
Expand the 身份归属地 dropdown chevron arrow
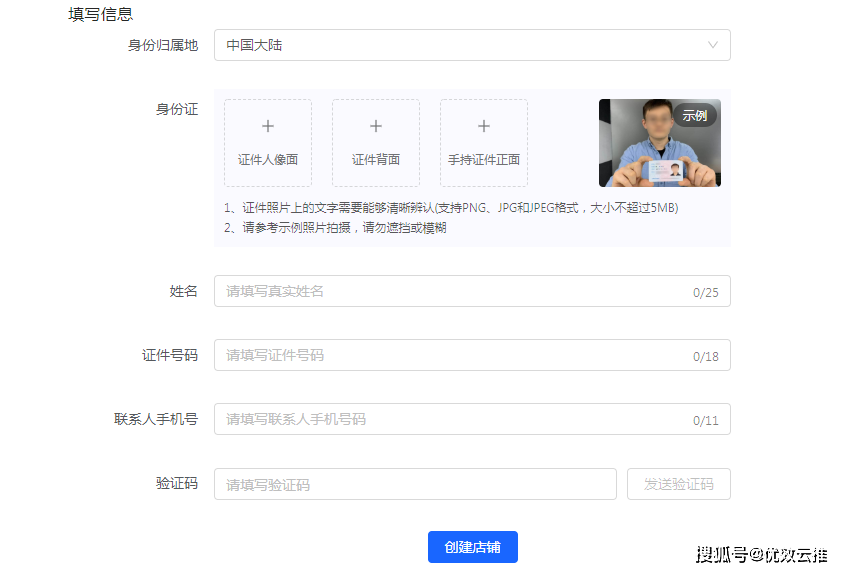coord(713,45)
